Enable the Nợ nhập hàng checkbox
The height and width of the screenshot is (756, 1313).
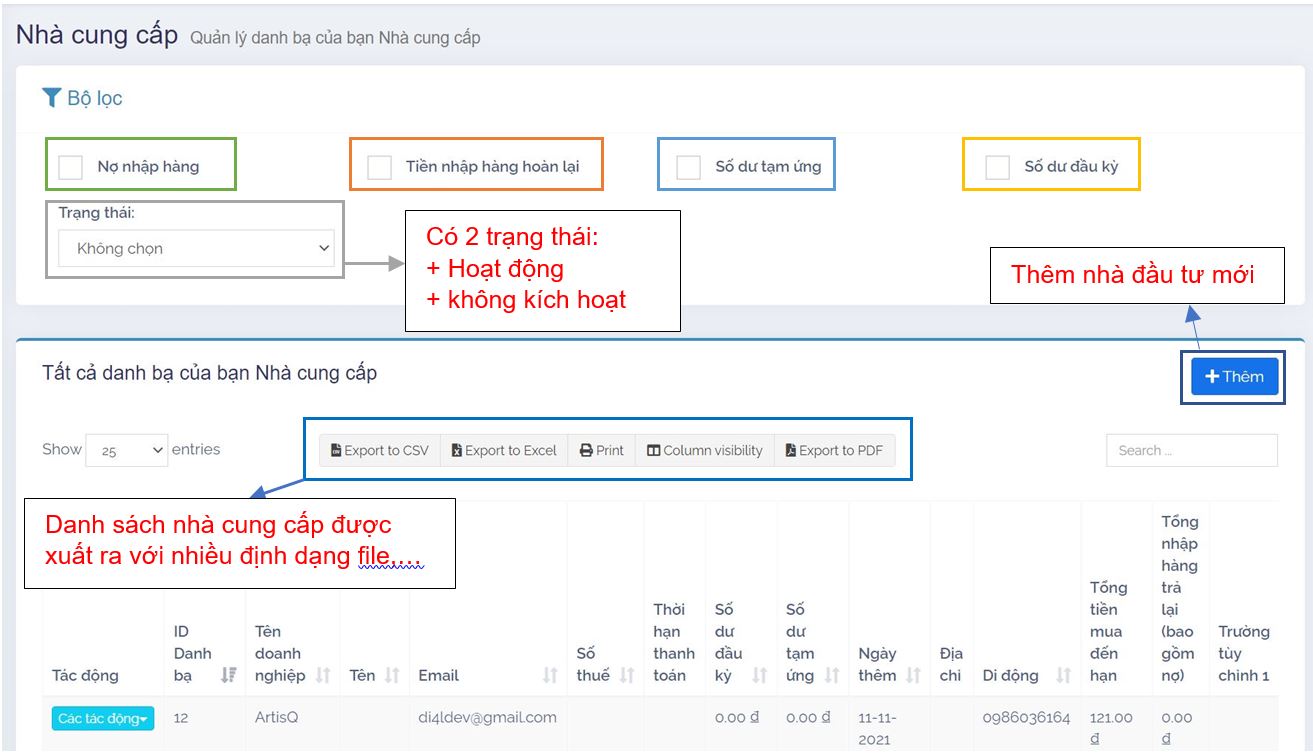(70, 167)
